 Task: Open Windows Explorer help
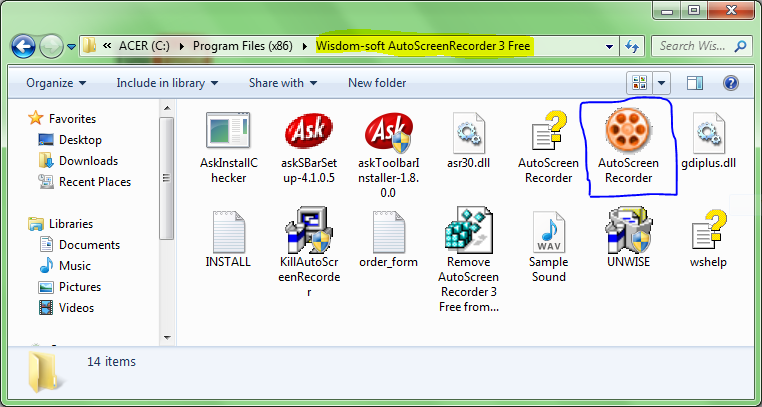tap(731, 83)
